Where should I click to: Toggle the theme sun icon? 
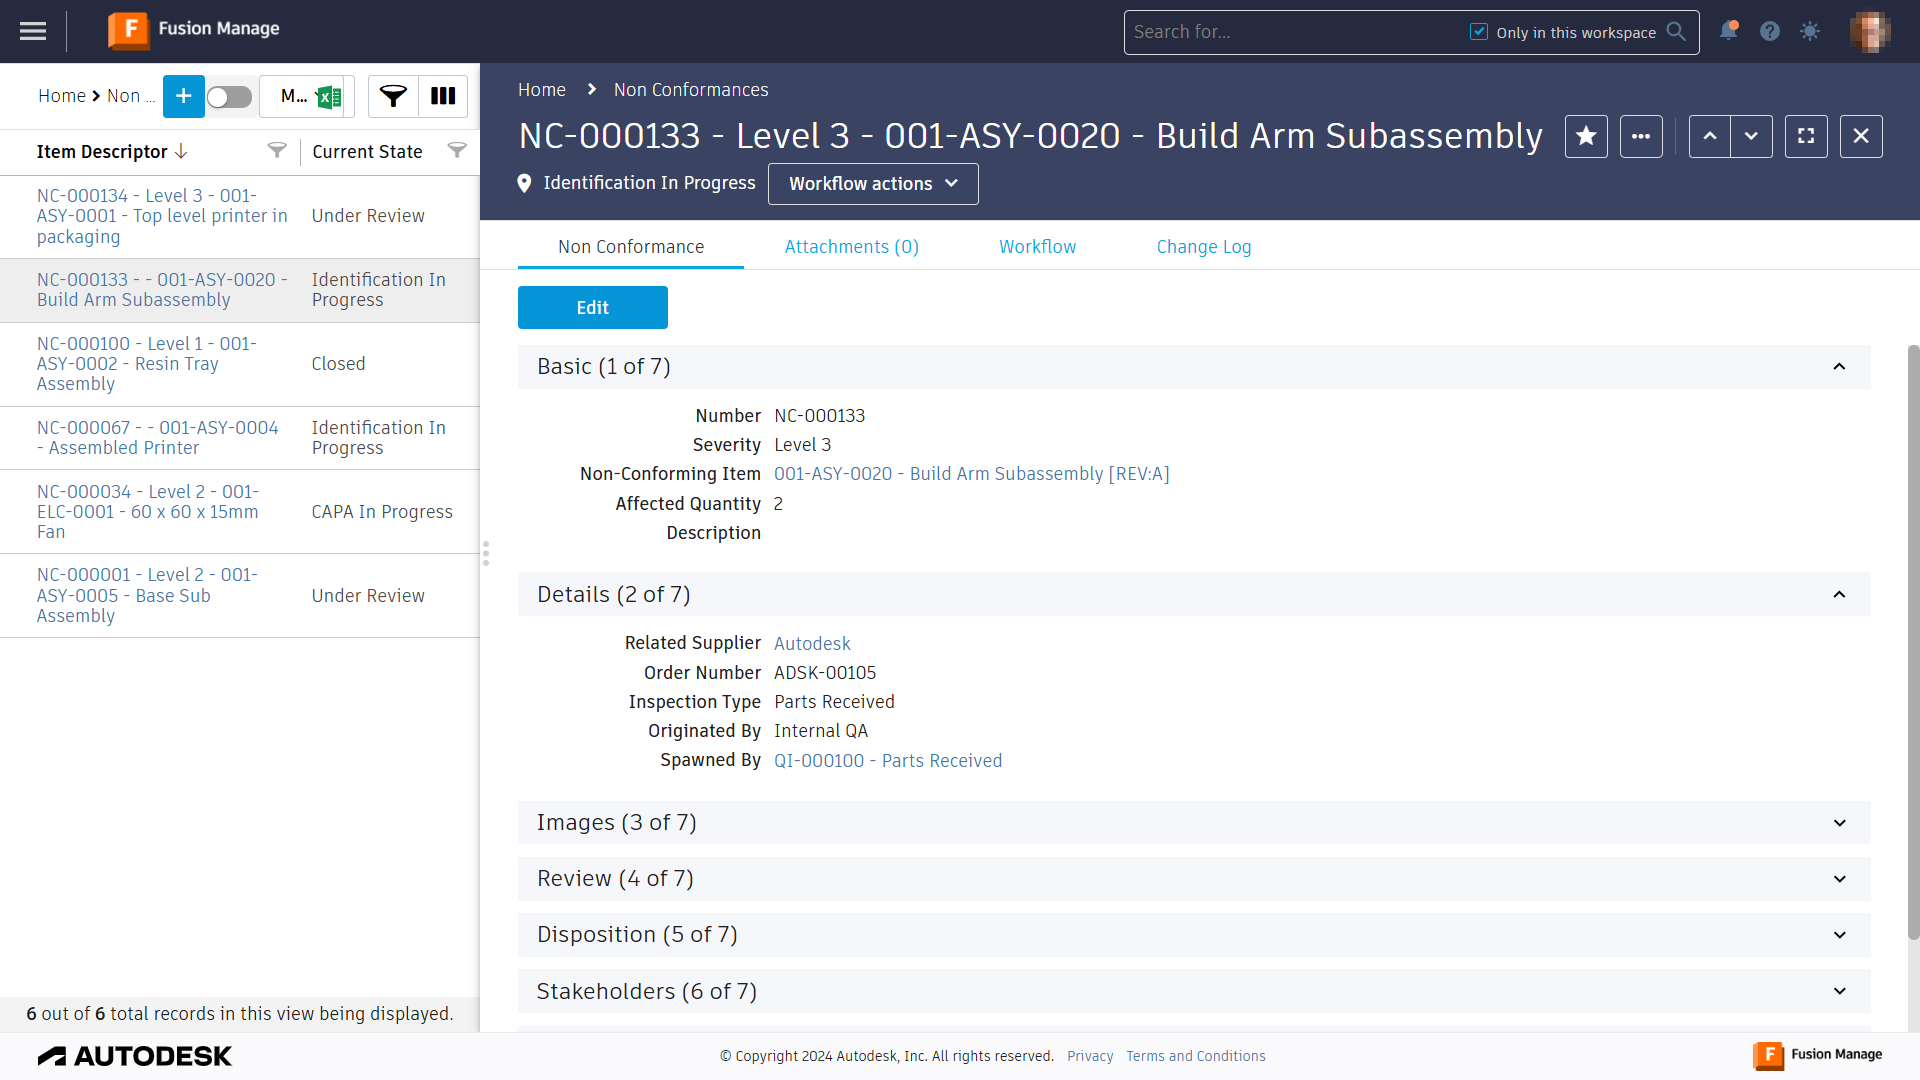point(1810,31)
